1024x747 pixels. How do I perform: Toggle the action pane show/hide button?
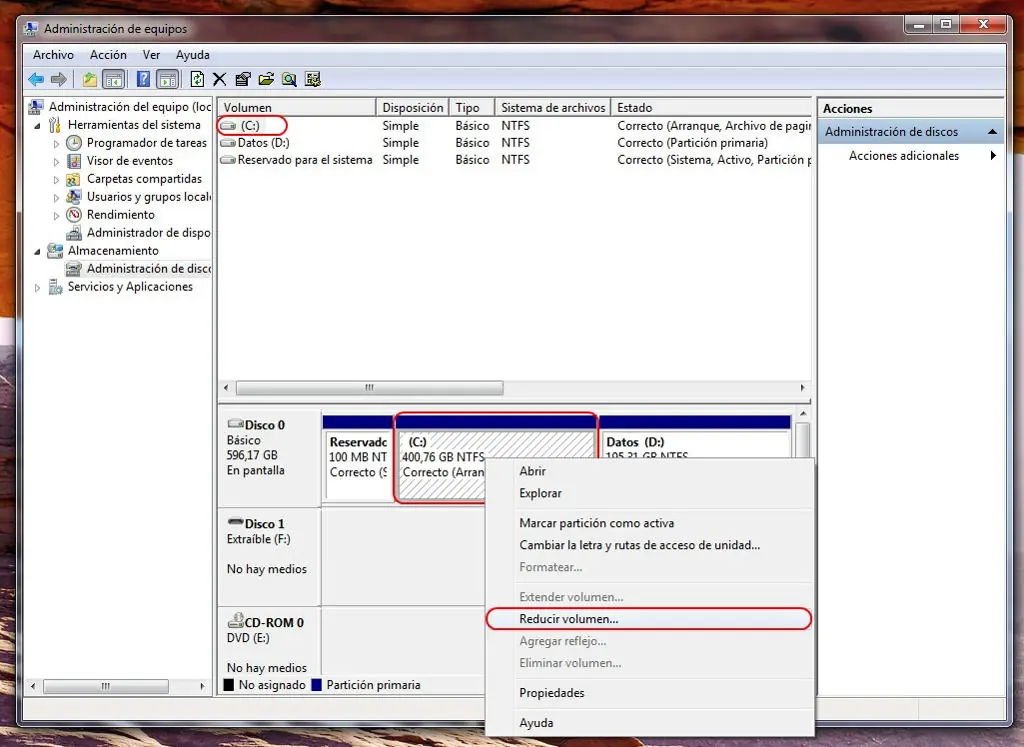click(x=167, y=80)
